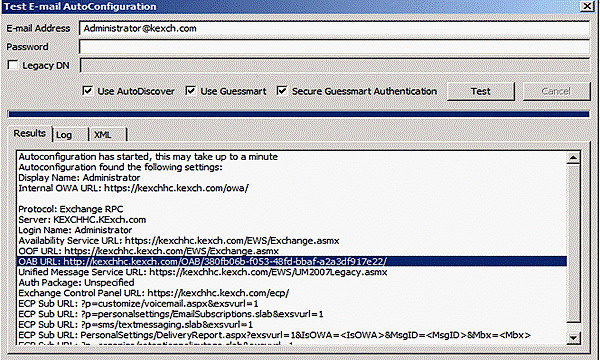
Task: Uncheck Use Guessmart checkbox
Action: coord(191,91)
